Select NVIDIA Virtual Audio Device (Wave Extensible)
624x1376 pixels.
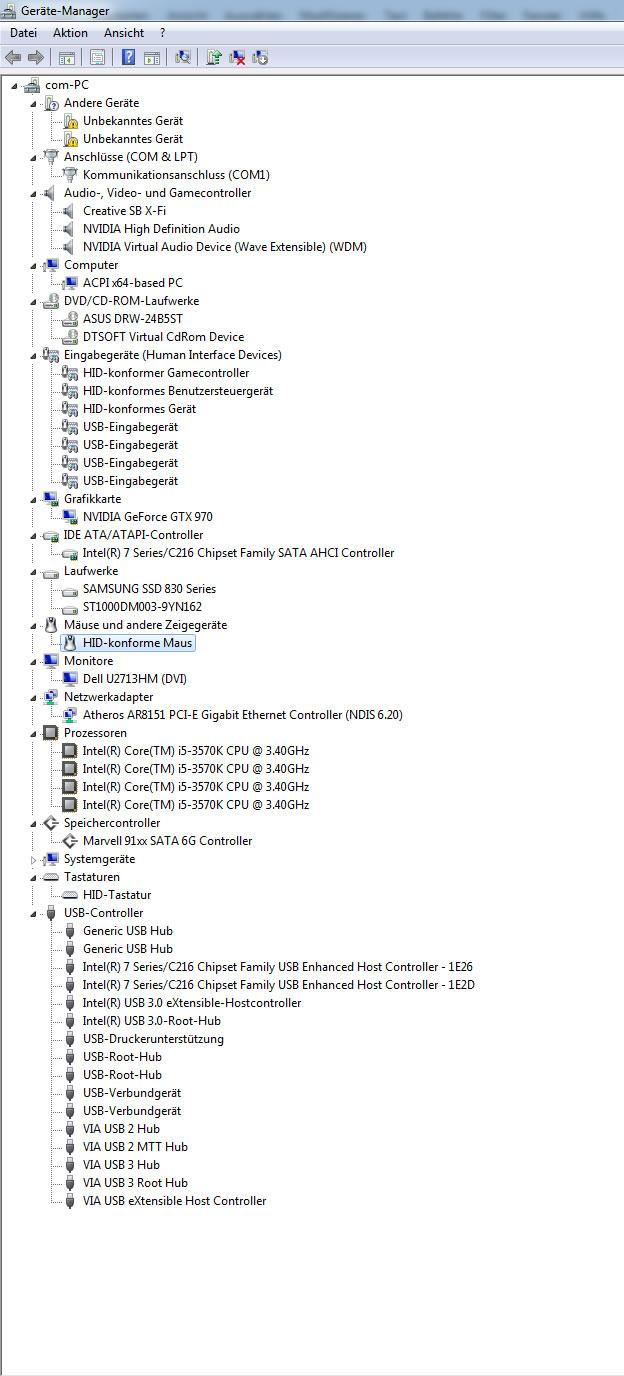[225, 247]
